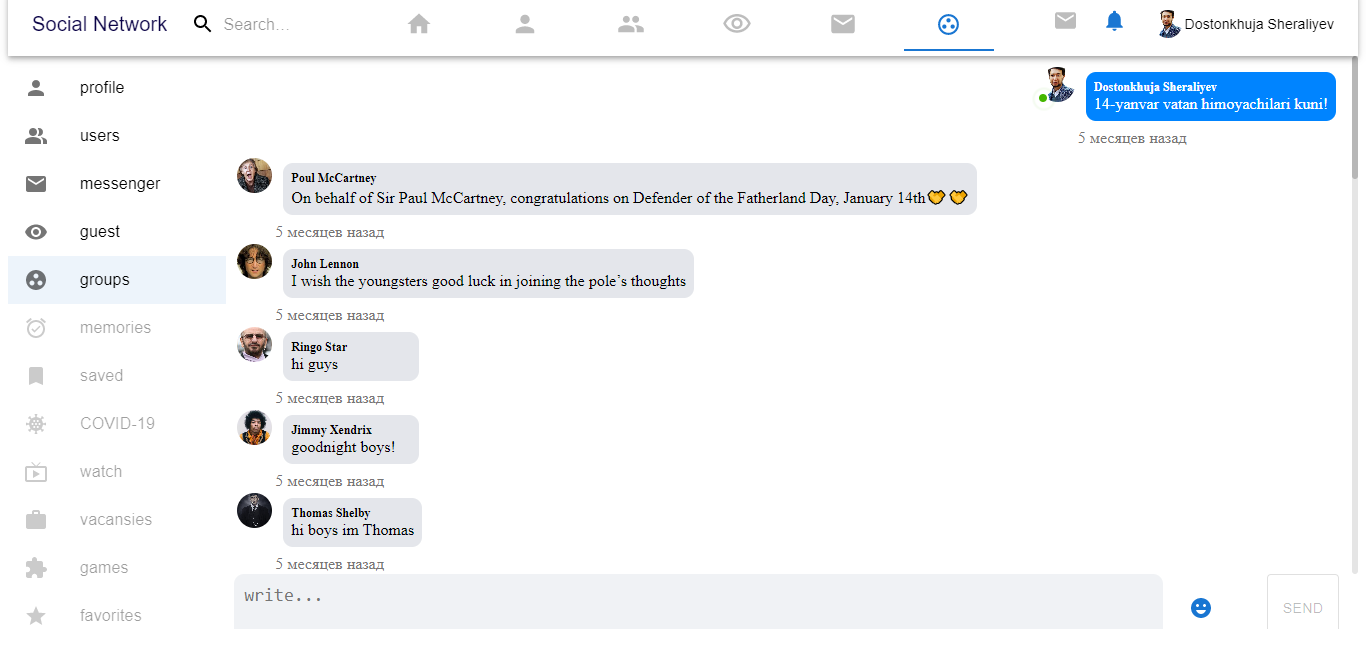Open the profile menu item

(117, 88)
